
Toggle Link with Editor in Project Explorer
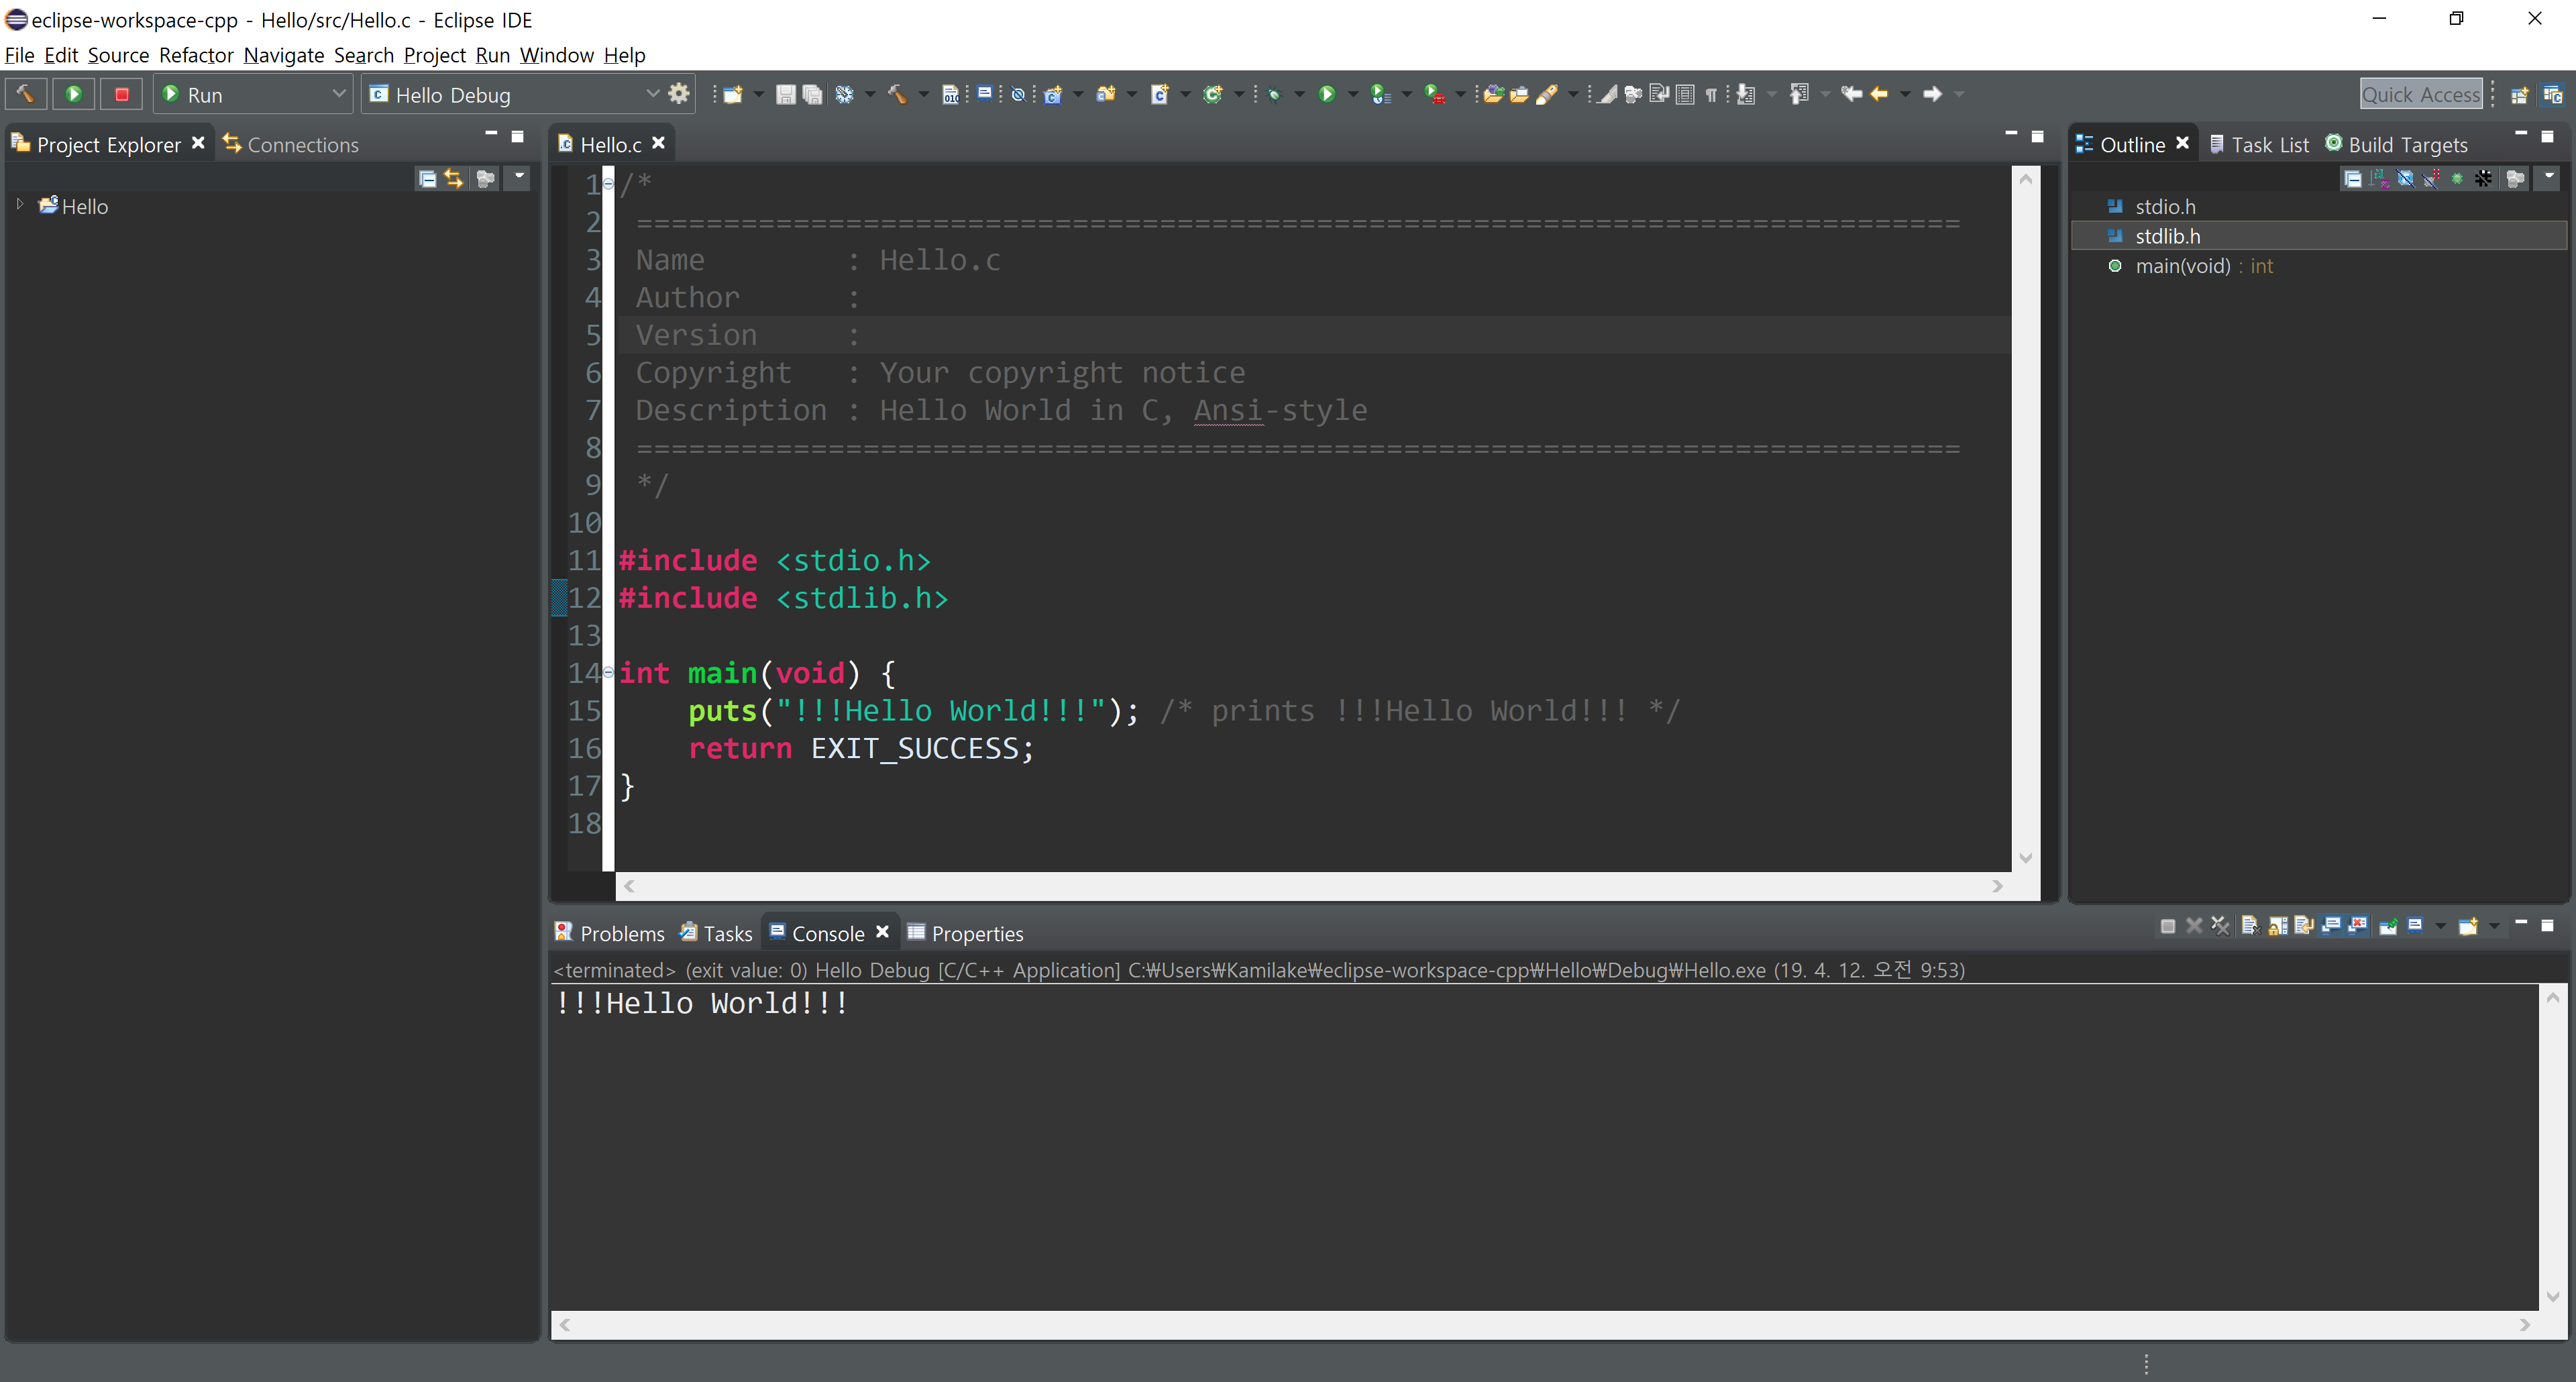(455, 178)
